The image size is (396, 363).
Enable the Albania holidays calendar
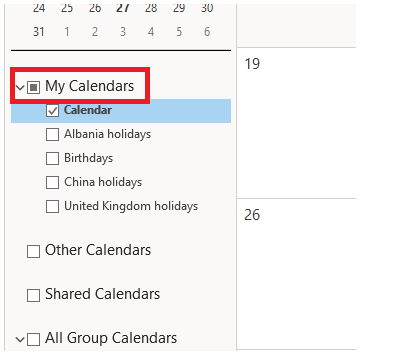[x=52, y=135]
